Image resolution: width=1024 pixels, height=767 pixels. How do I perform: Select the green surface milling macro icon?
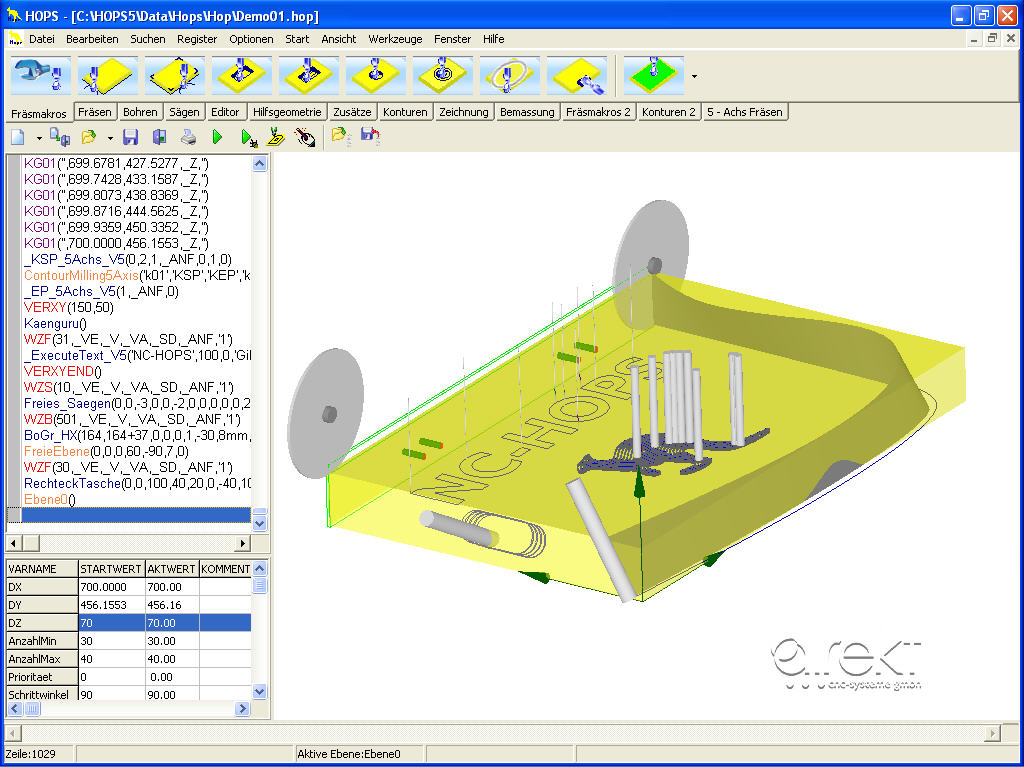[x=654, y=76]
